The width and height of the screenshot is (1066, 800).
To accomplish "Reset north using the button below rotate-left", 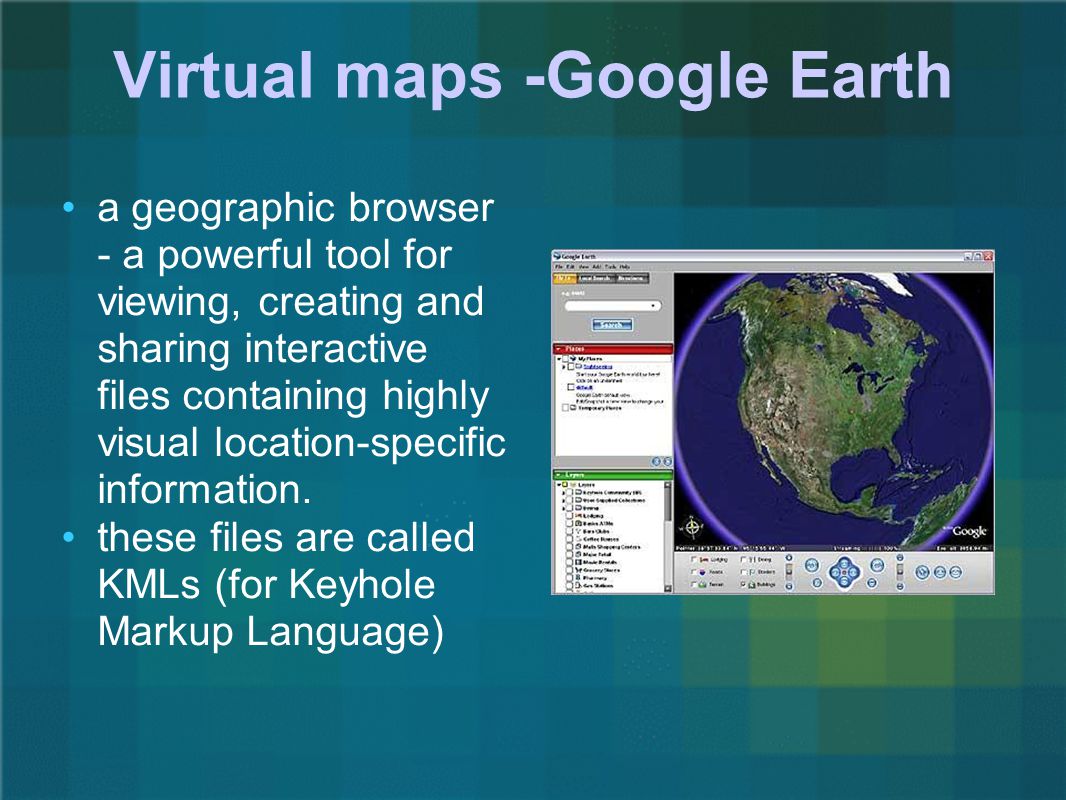I will 817,582.
